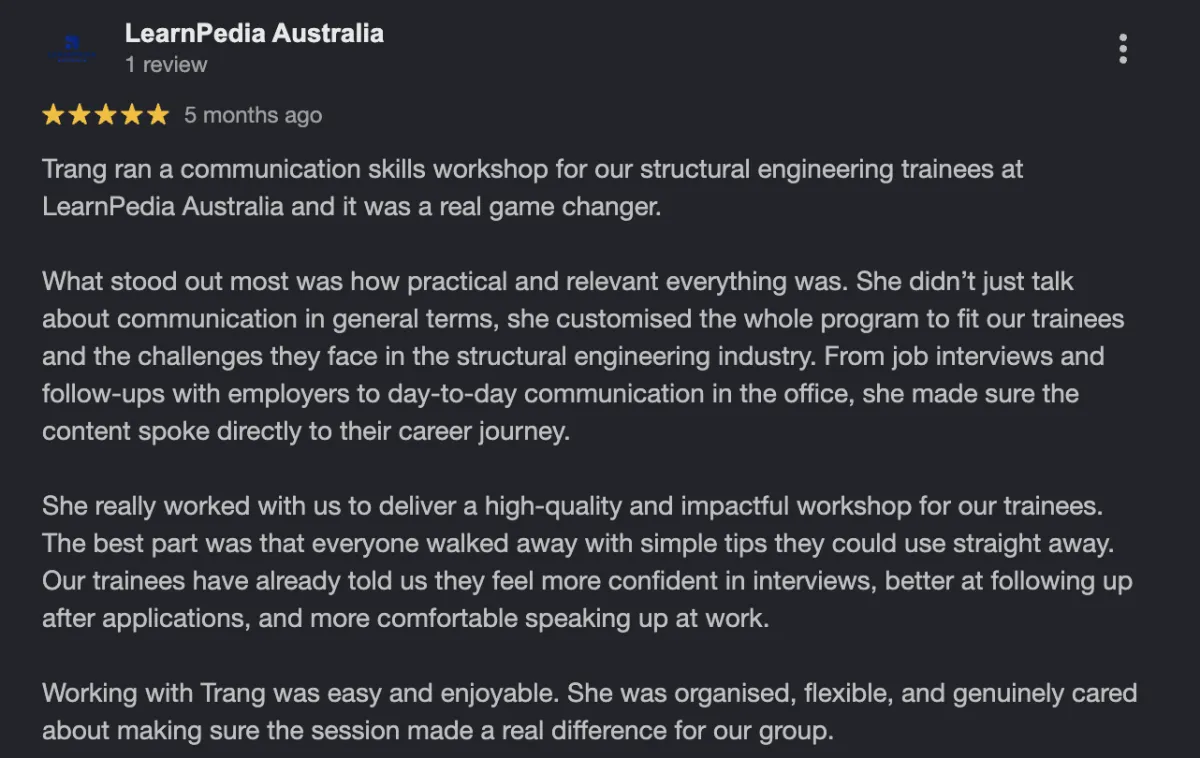
Task: Click the line starting "Working with Trang was easy"
Action: 589,693
